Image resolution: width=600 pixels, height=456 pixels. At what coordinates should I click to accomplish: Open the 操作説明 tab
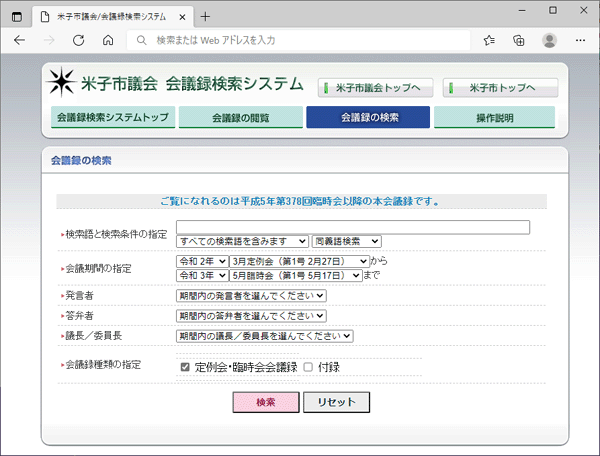(x=494, y=117)
